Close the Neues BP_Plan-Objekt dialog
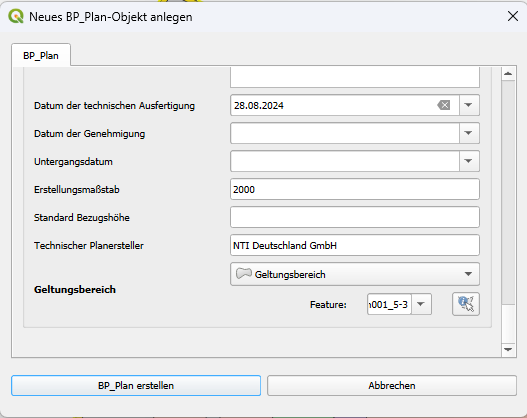527x418 pixels. (513, 16)
